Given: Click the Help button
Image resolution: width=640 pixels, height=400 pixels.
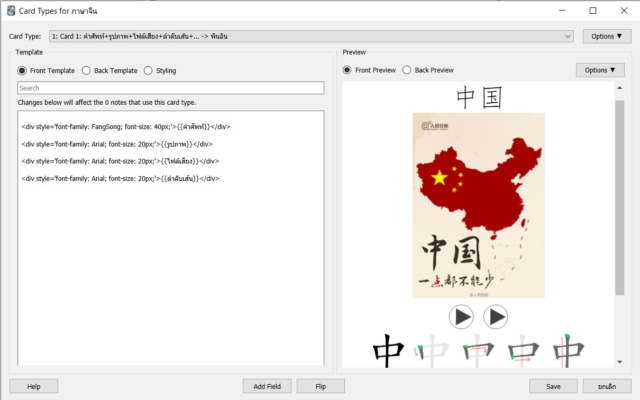Looking at the screenshot, I should point(33,386).
